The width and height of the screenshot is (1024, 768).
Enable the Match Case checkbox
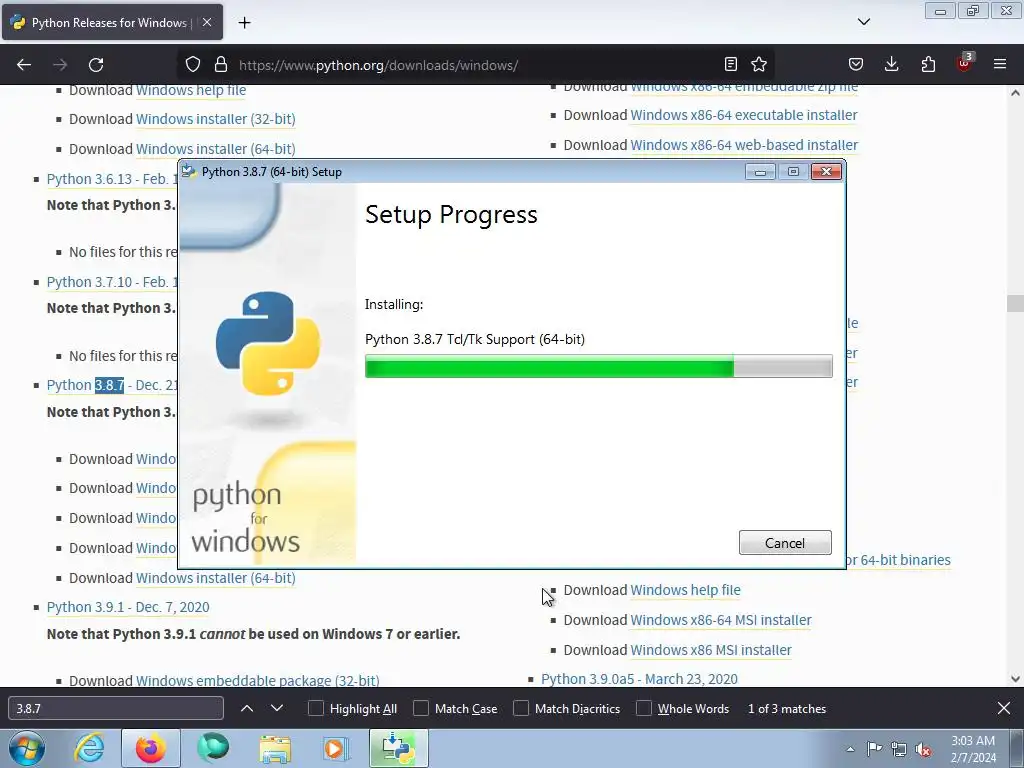[x=421, y=709]
